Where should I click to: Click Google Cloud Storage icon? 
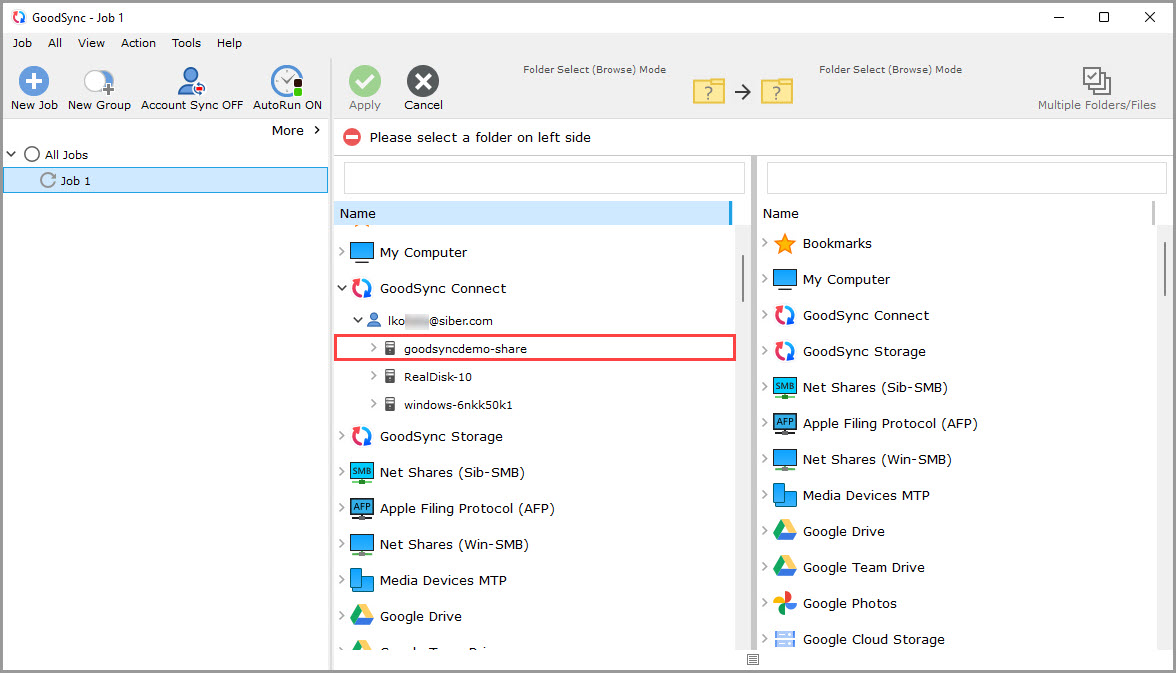[785, 639]
